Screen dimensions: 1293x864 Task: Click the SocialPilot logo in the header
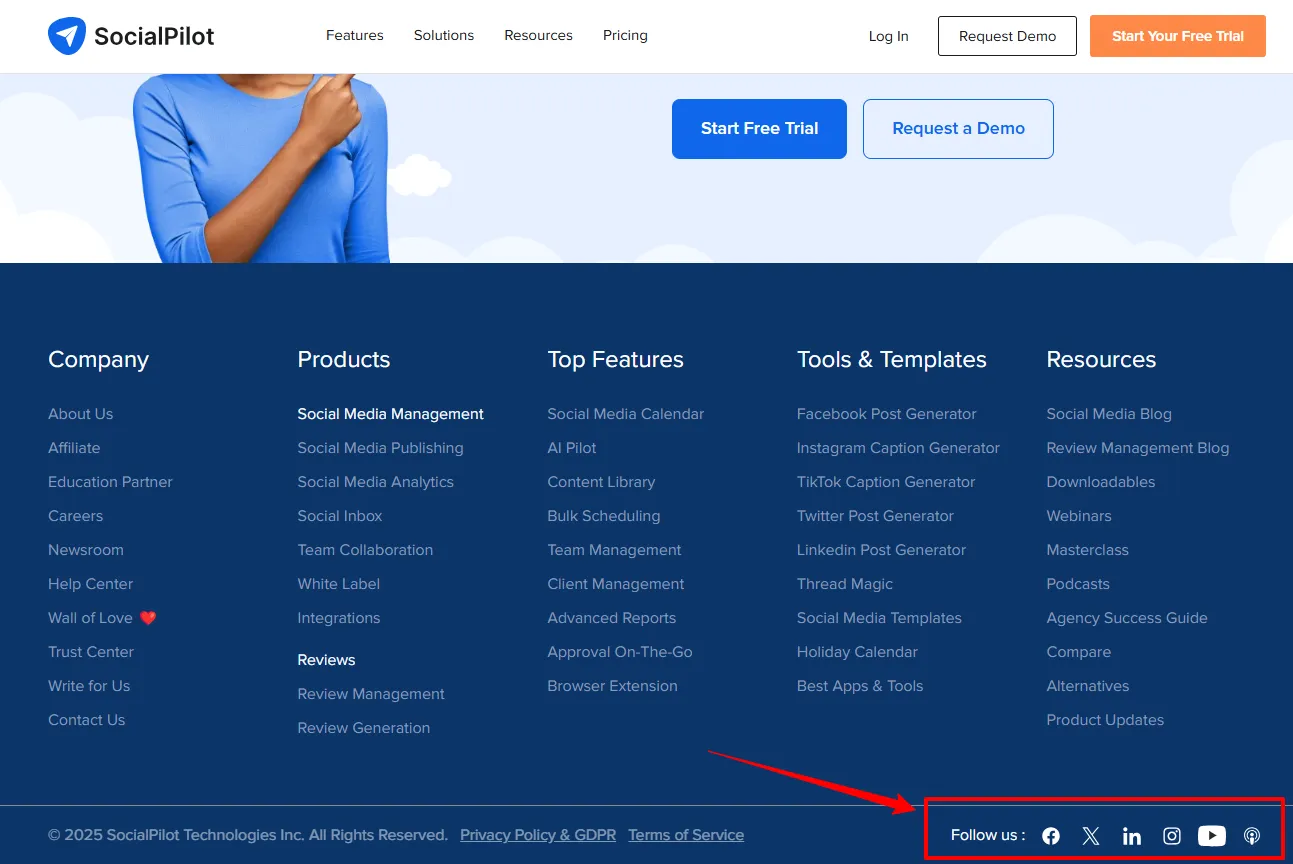(x=130, y=35)
